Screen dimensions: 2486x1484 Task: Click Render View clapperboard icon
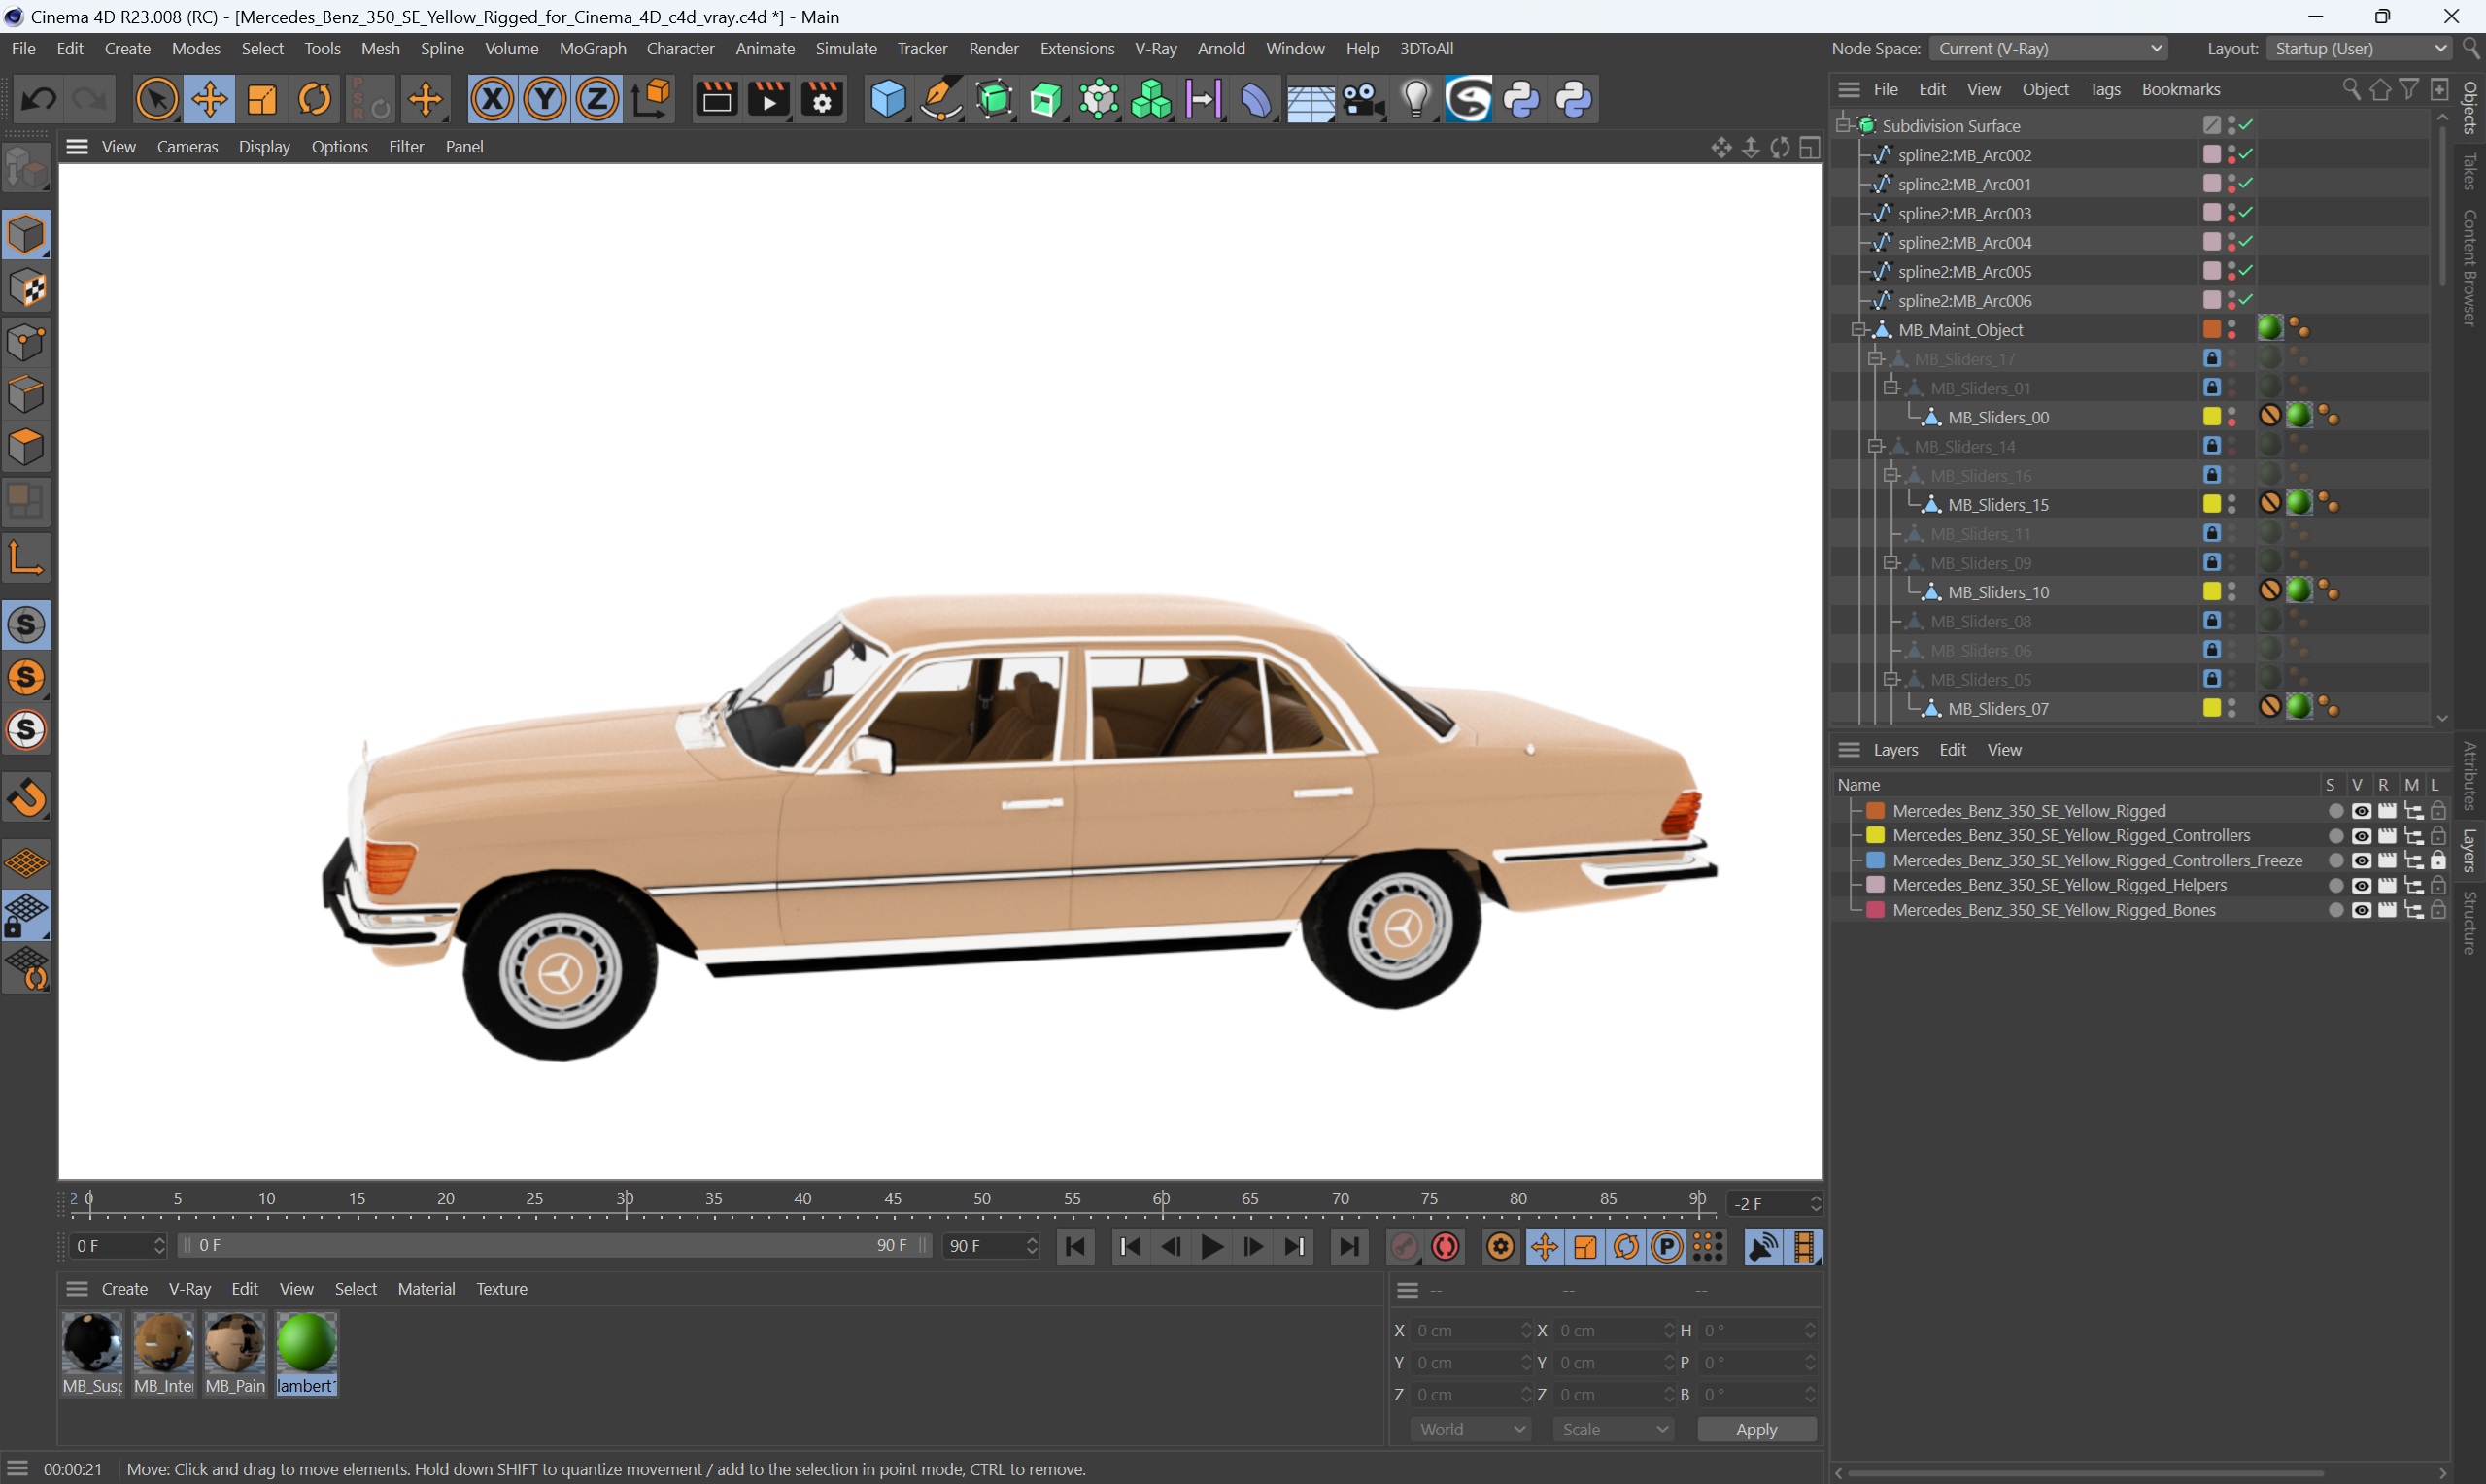[716, 99]
